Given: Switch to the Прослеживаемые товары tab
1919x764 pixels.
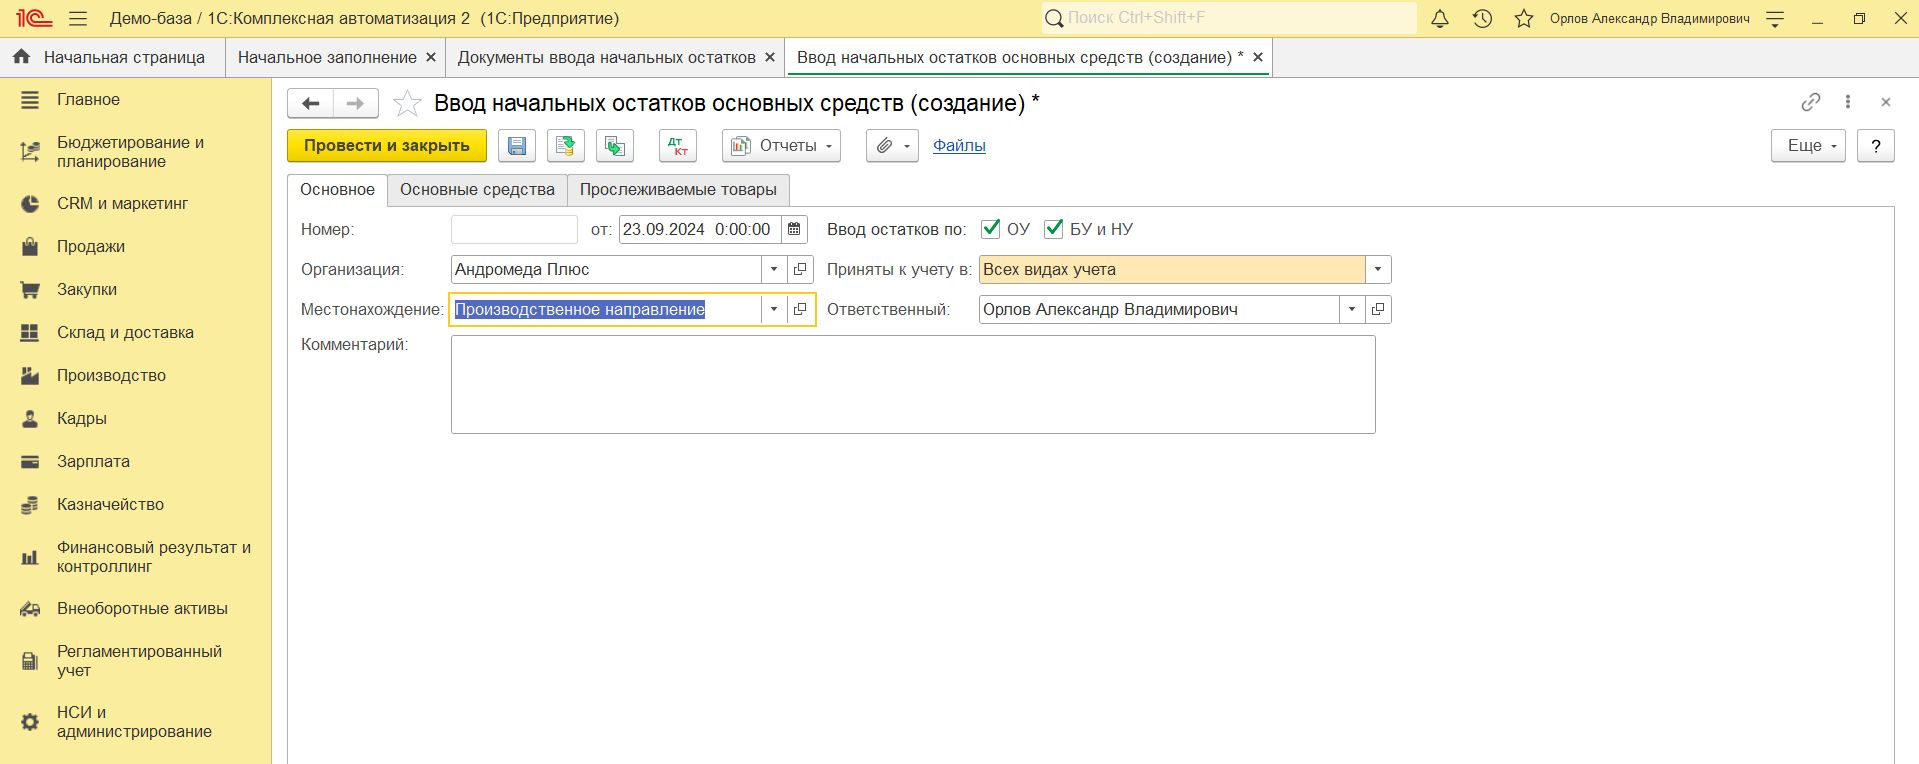Looking at the screenshot, I should click(678, 190).
